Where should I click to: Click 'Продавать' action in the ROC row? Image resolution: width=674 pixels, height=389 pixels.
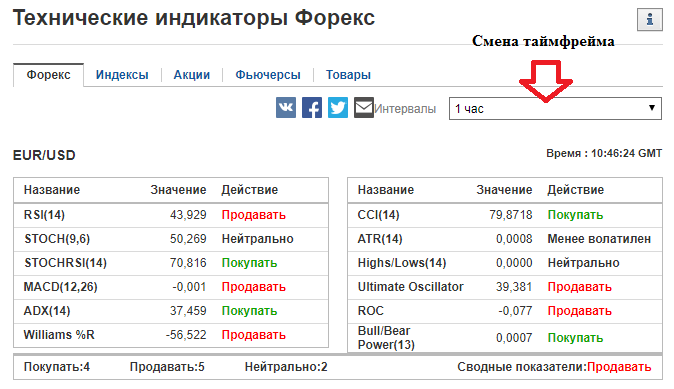[579, 311]
